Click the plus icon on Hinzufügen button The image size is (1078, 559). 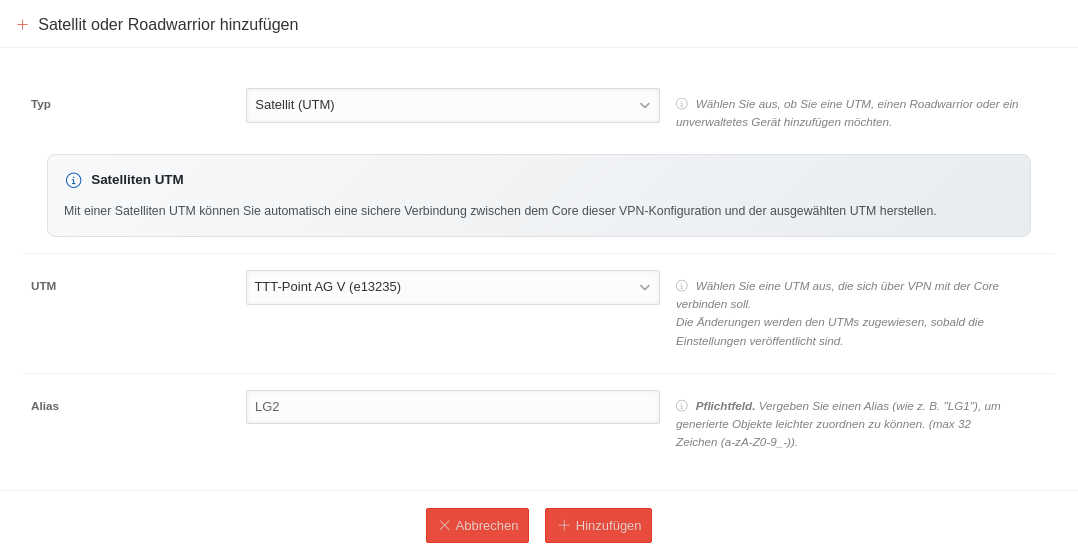tap(564, 525)
